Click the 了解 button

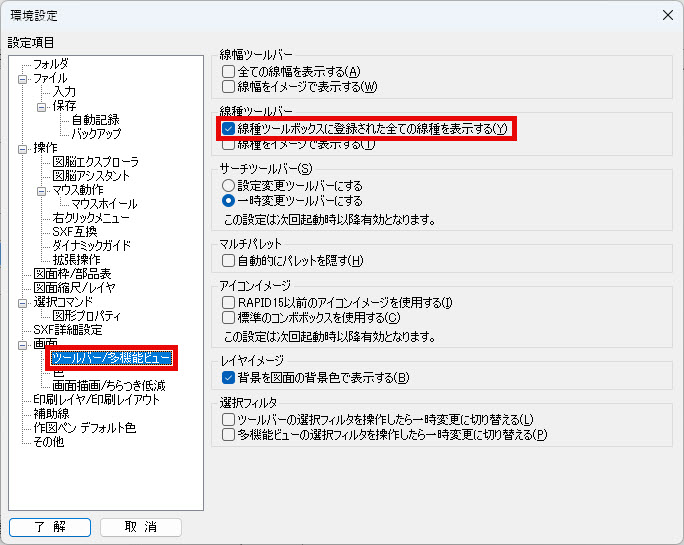[x=50, y=527]
